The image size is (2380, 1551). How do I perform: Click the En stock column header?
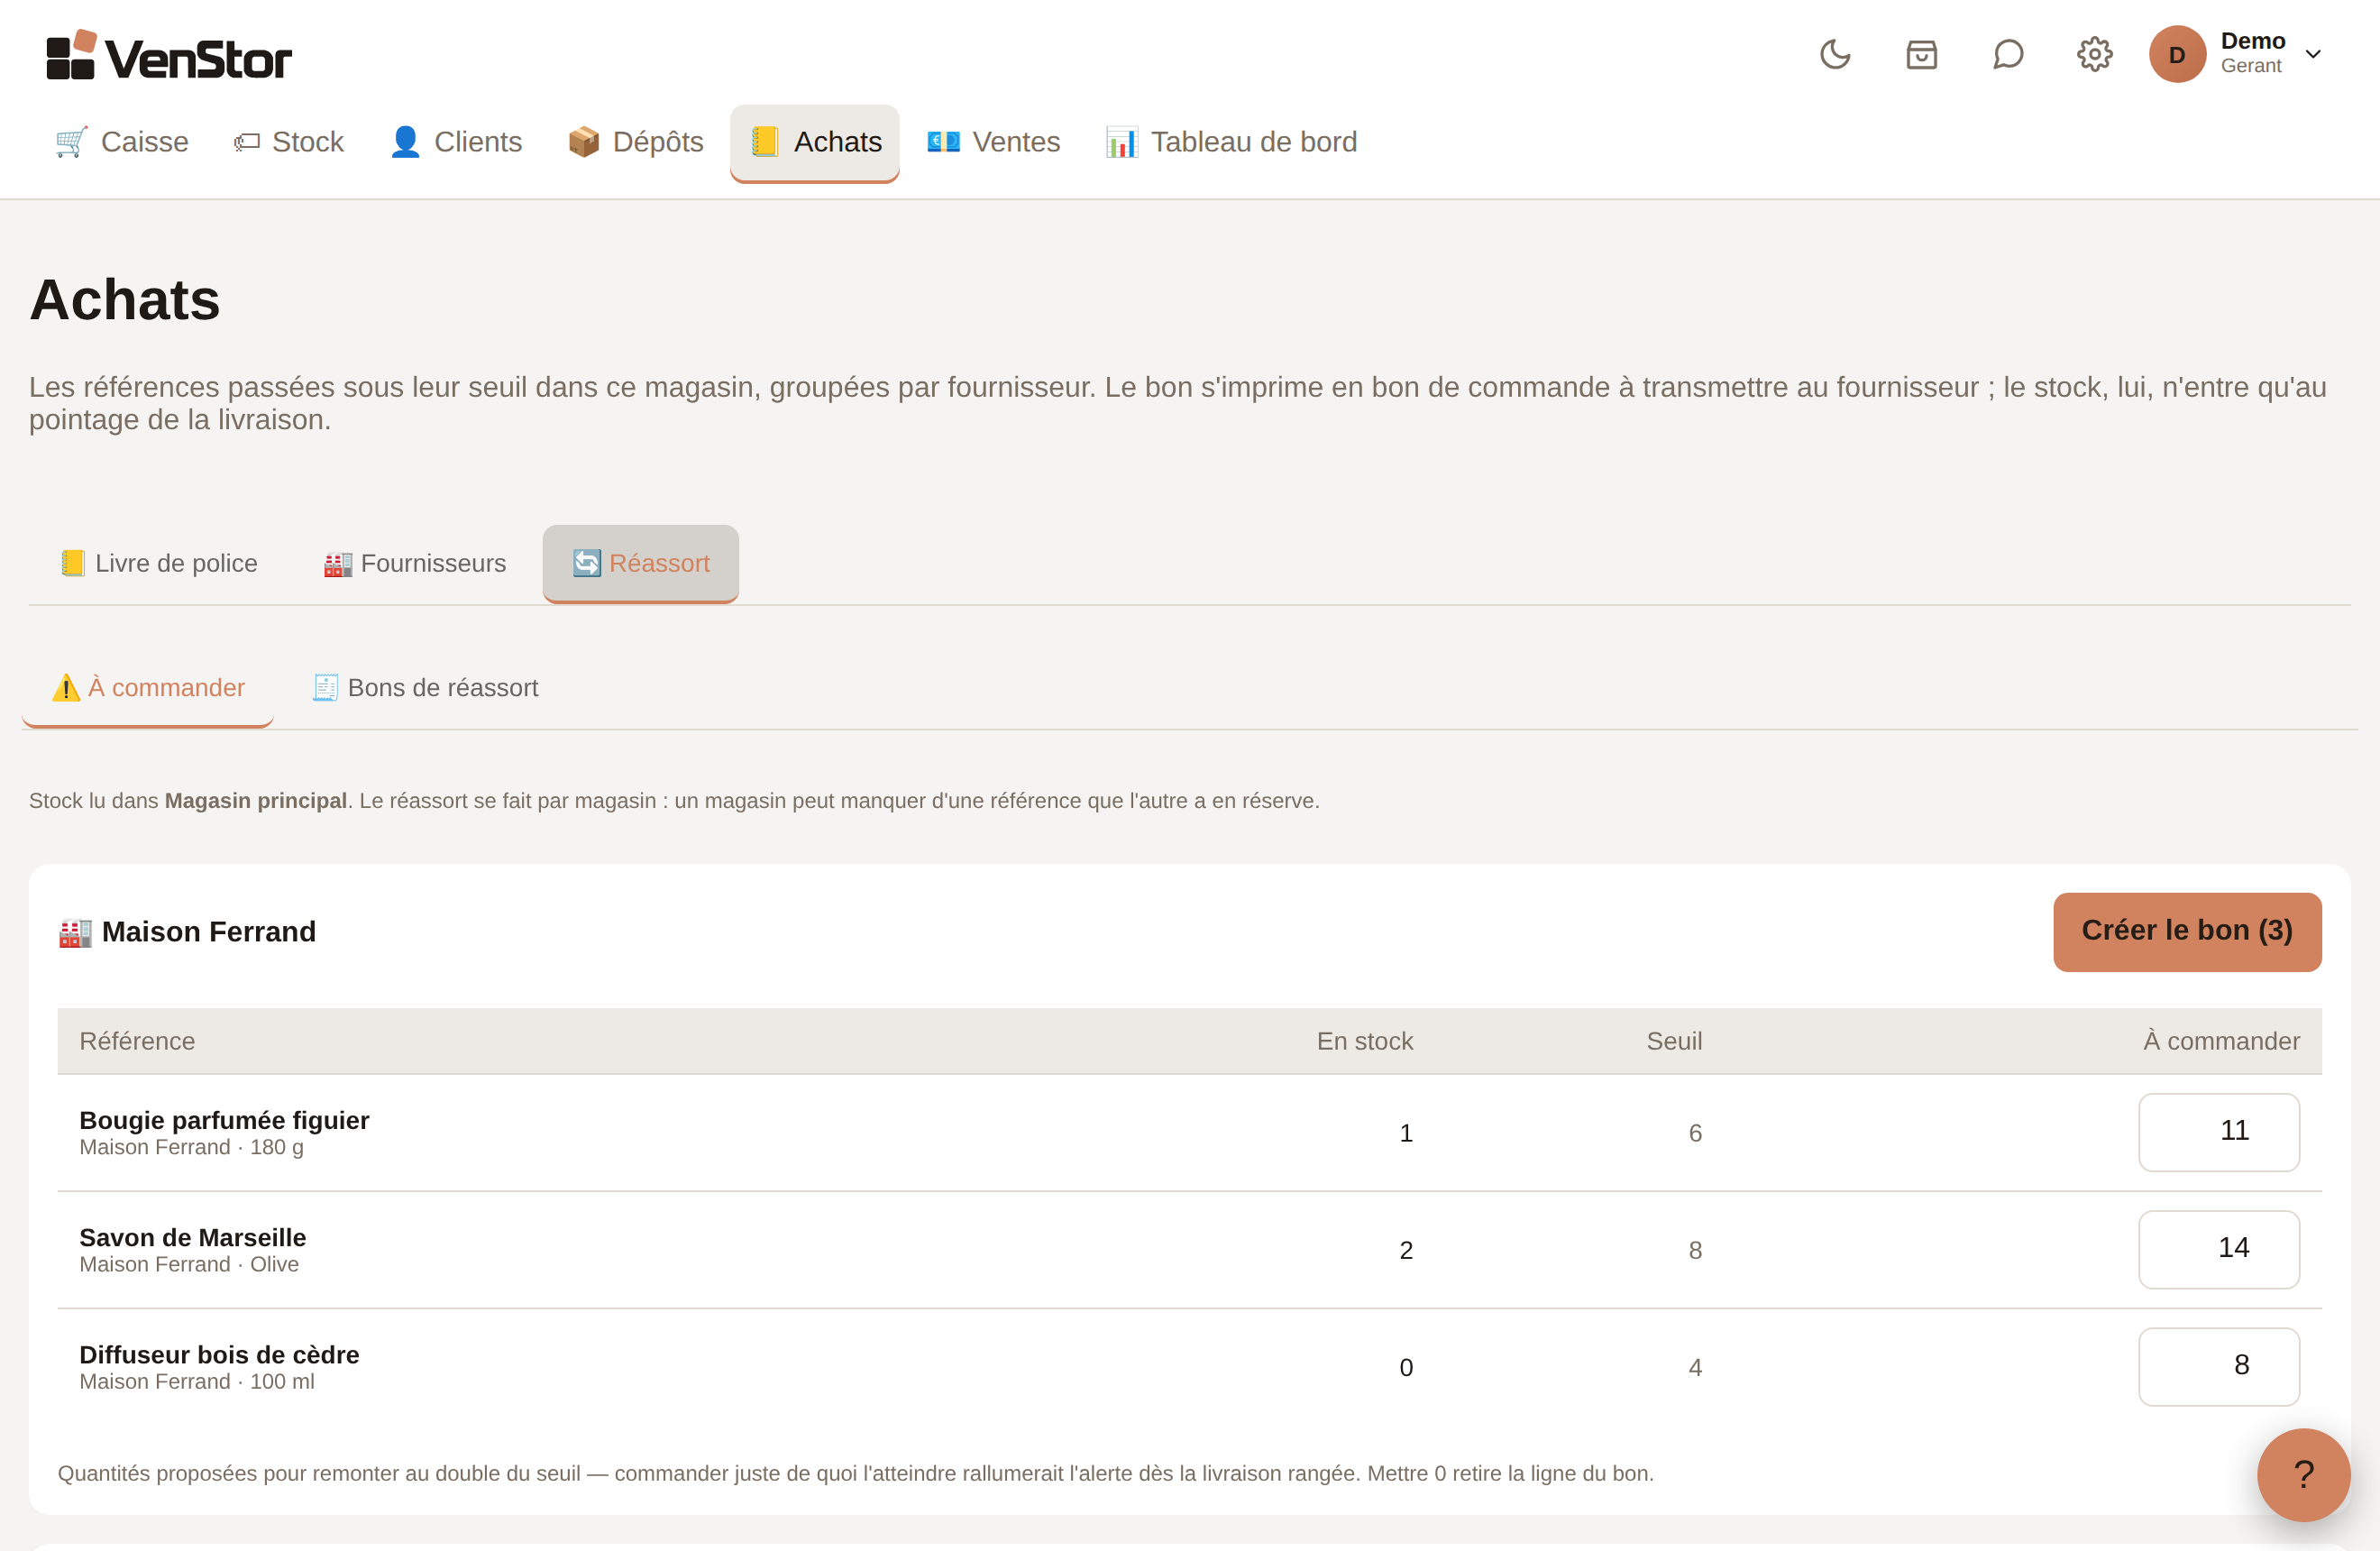[x=1364, y=1041]
